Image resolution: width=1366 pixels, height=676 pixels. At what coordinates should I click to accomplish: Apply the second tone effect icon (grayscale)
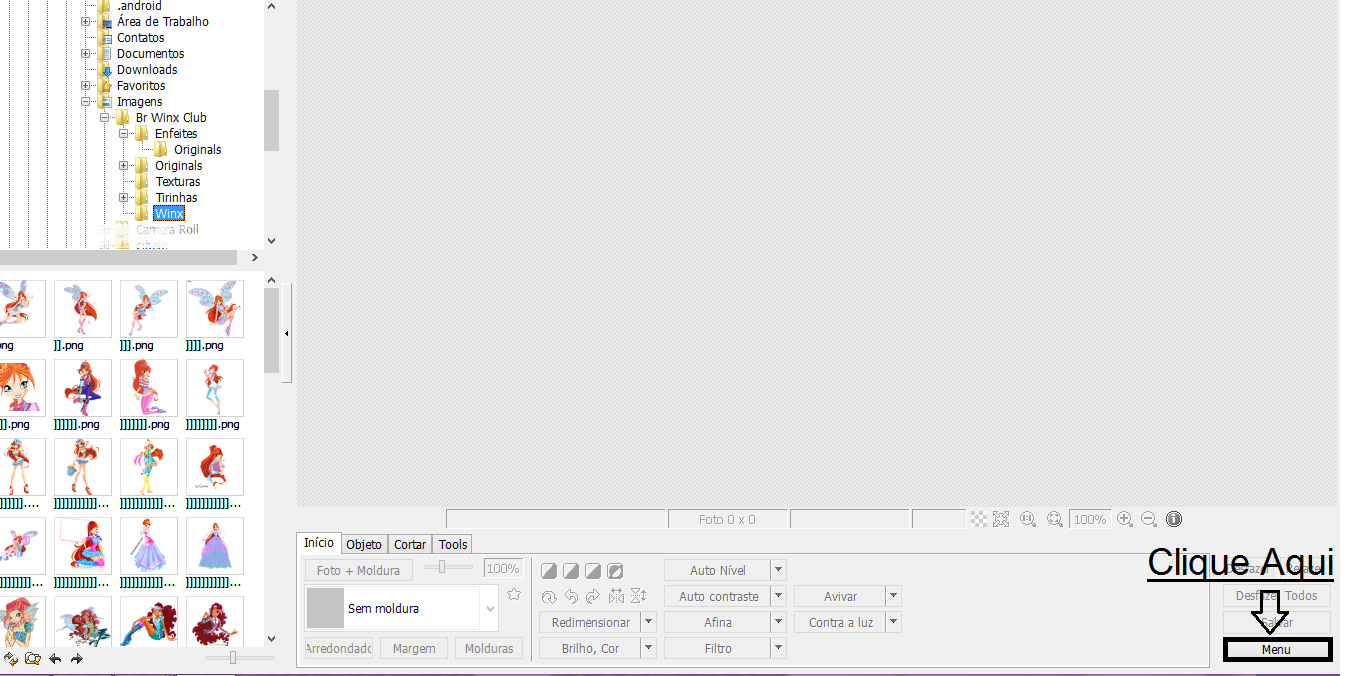pyautogui.click(x=571, y=571)
